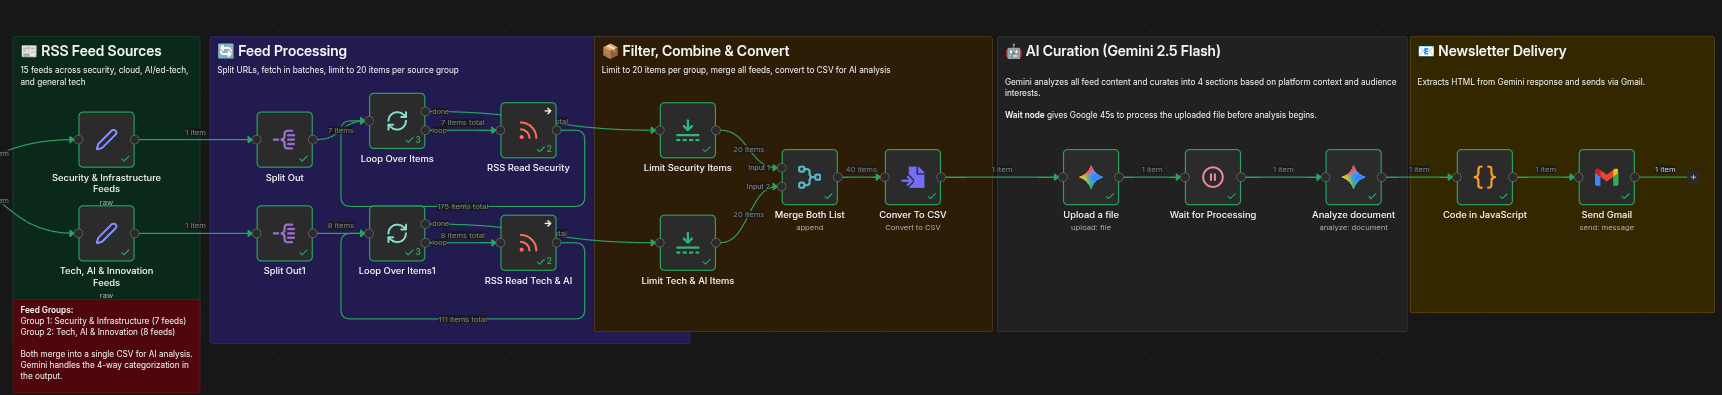Select the Feed Groups red sticky note
The image size is (1722, 395).
click(x=106, y=346)
